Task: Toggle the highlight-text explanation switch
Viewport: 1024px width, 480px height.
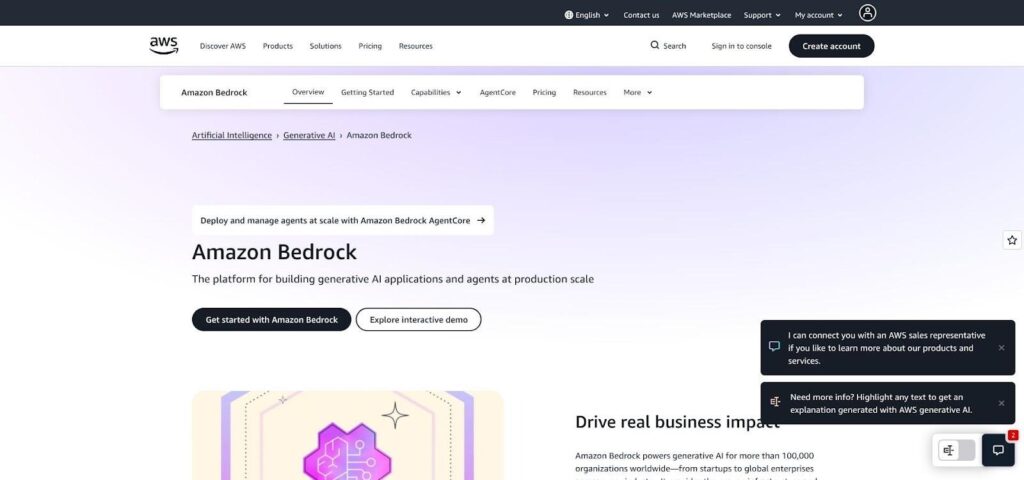Action: point(956,450)
